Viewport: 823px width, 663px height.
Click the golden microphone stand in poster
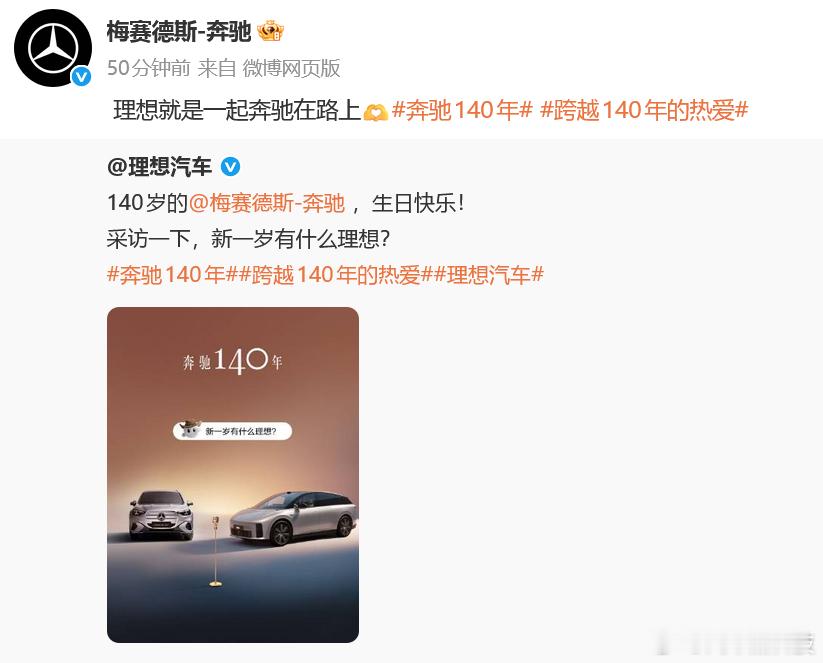click(x=215, y=551)
